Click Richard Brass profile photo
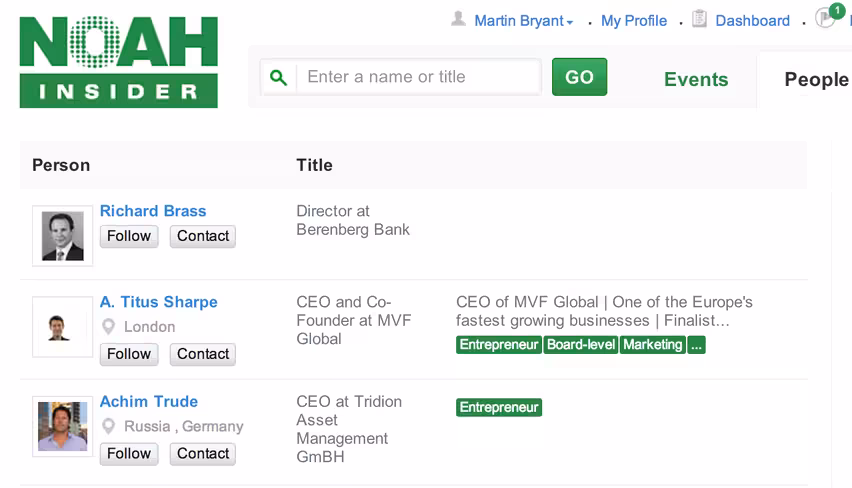Image resolution: width=852 pixels, height=488 pixels. click(62, 236)
